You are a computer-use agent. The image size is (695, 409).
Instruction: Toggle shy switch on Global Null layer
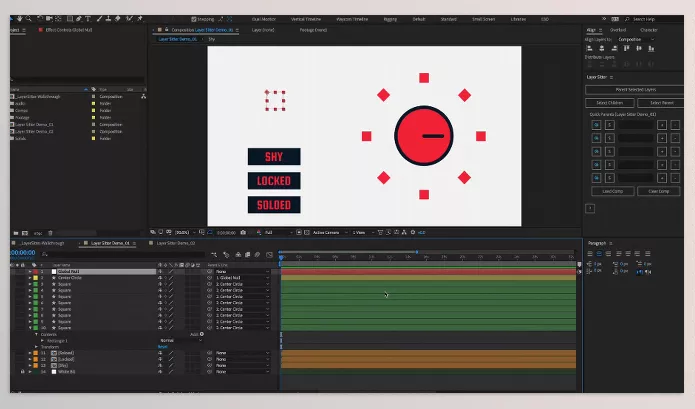coord(160,271)
